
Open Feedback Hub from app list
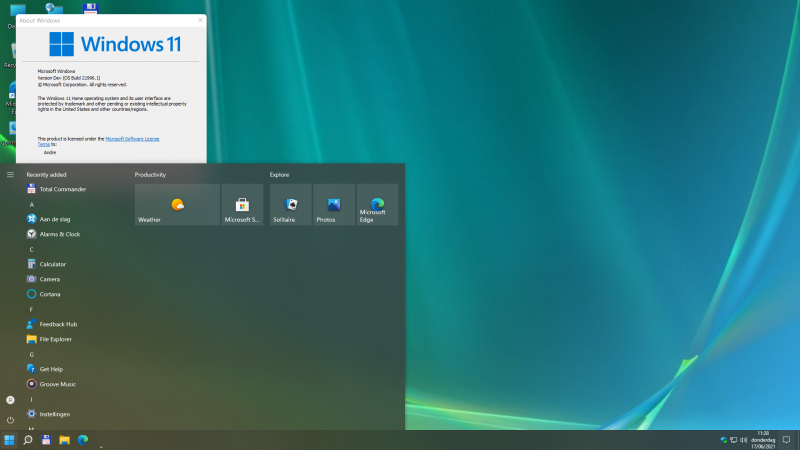coord(57,324)
